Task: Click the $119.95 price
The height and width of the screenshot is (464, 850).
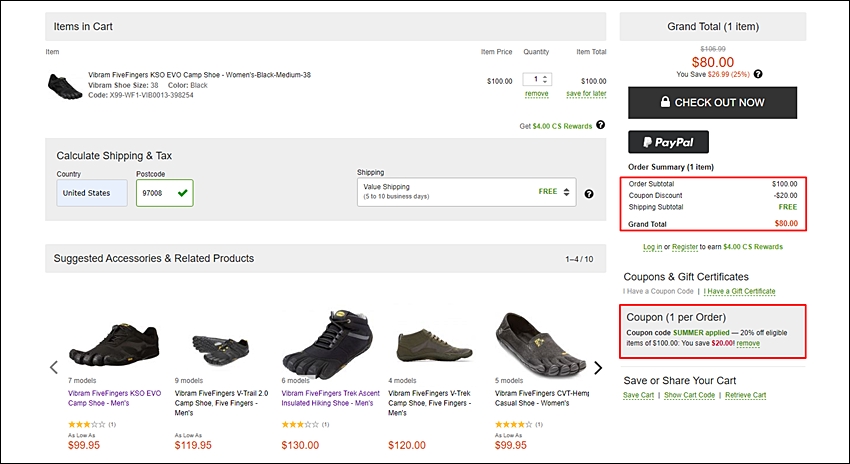Action: click(193, 446)
